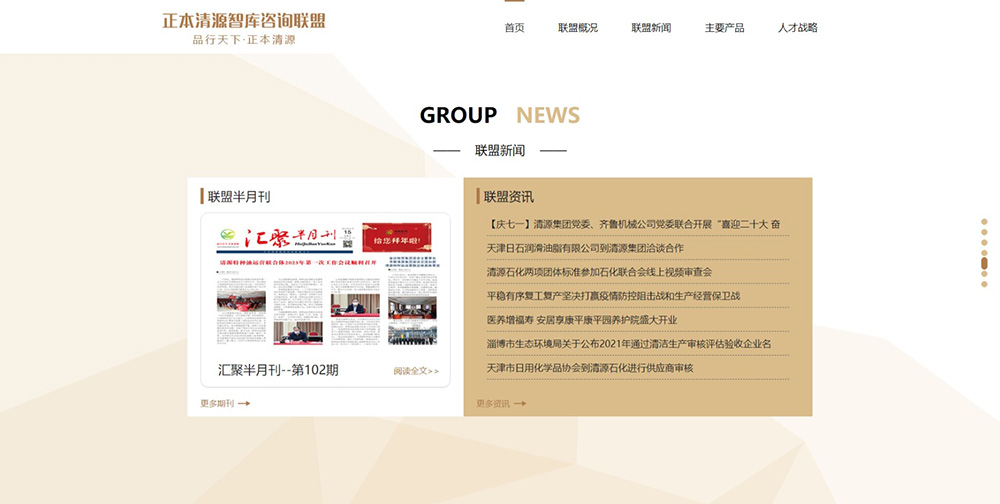
Task: Open 天津市日用化学品协会 news article
Action: pyautogui.click(x=589, y=368)
